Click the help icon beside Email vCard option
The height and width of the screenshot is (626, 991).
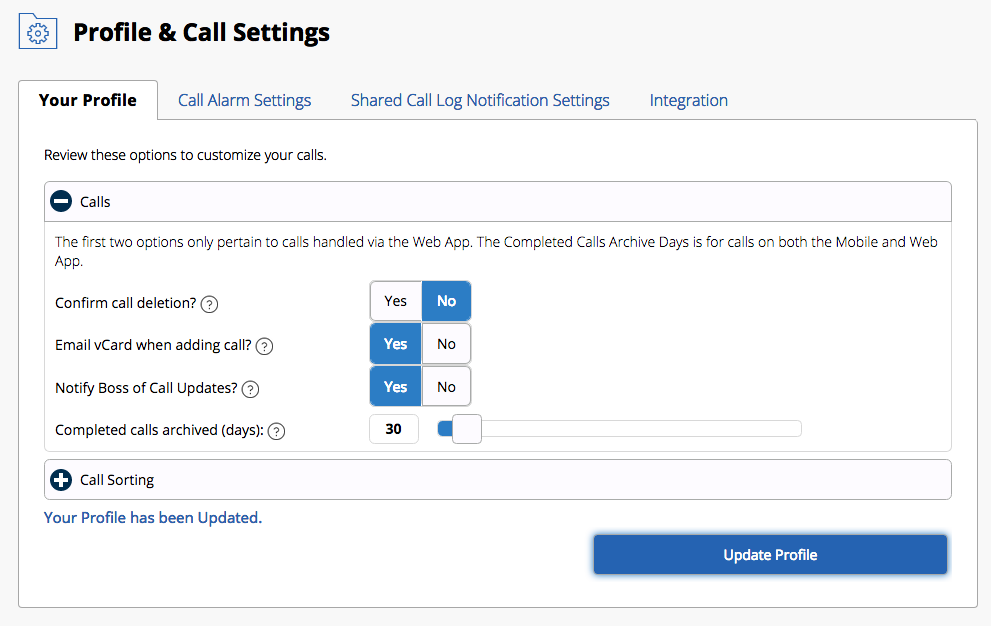(x=264, y=345)
